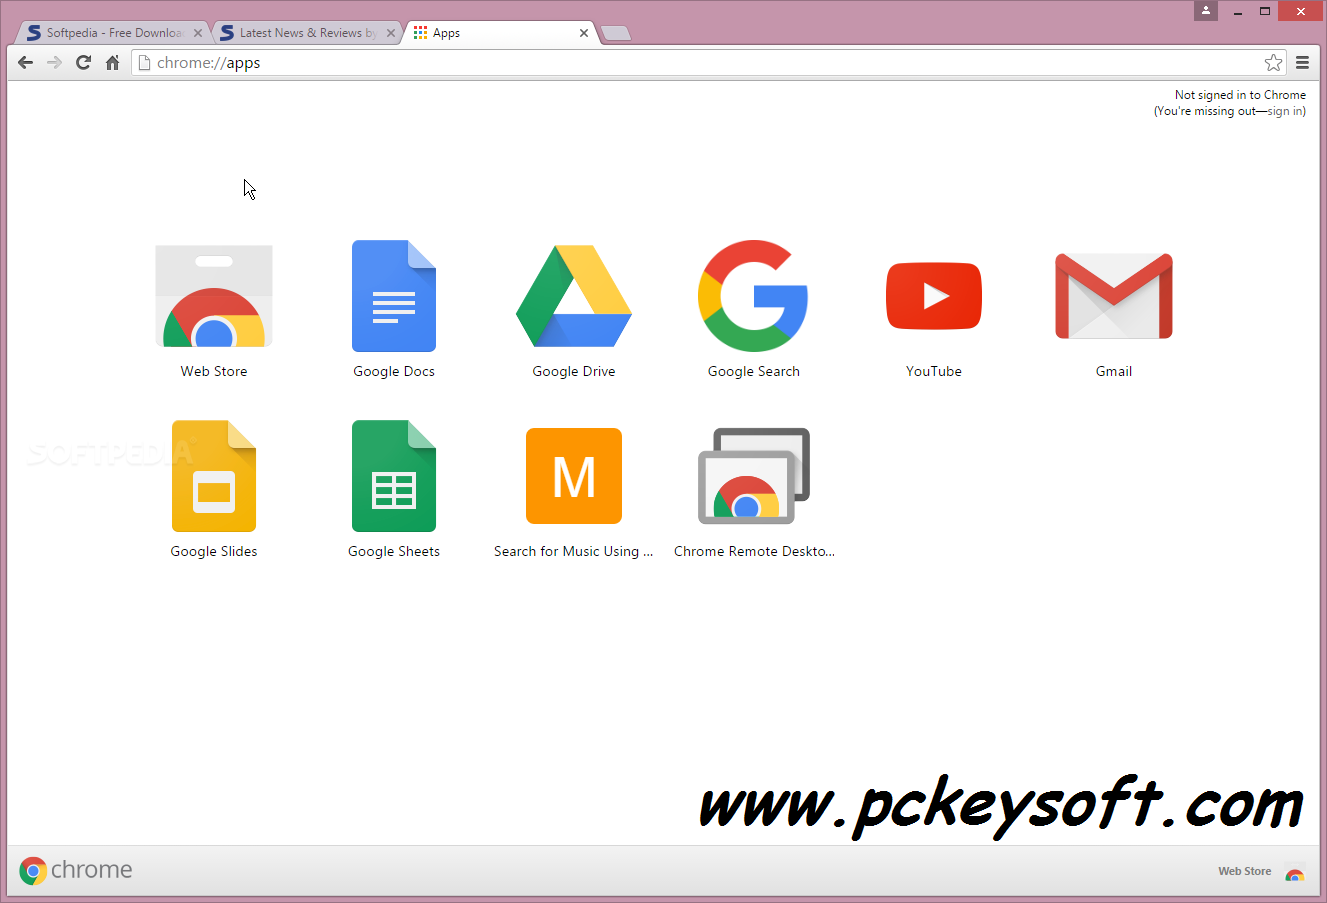Launch Chrome Remote Desktop app

coord(754,476)
